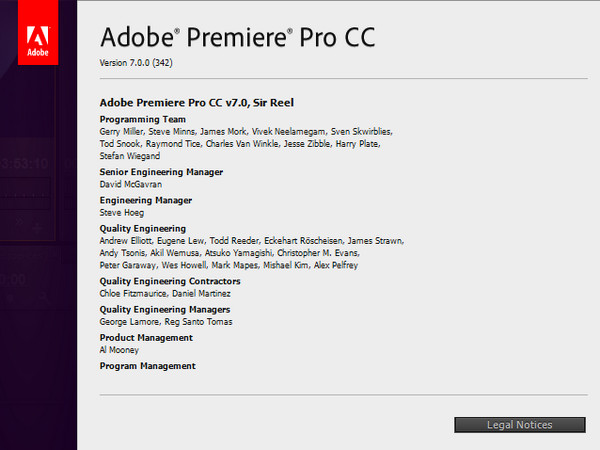The width and height of the screenshot is (600, 450).
Task: Click the Engineering Manager heading
Action: coord(146,200)
